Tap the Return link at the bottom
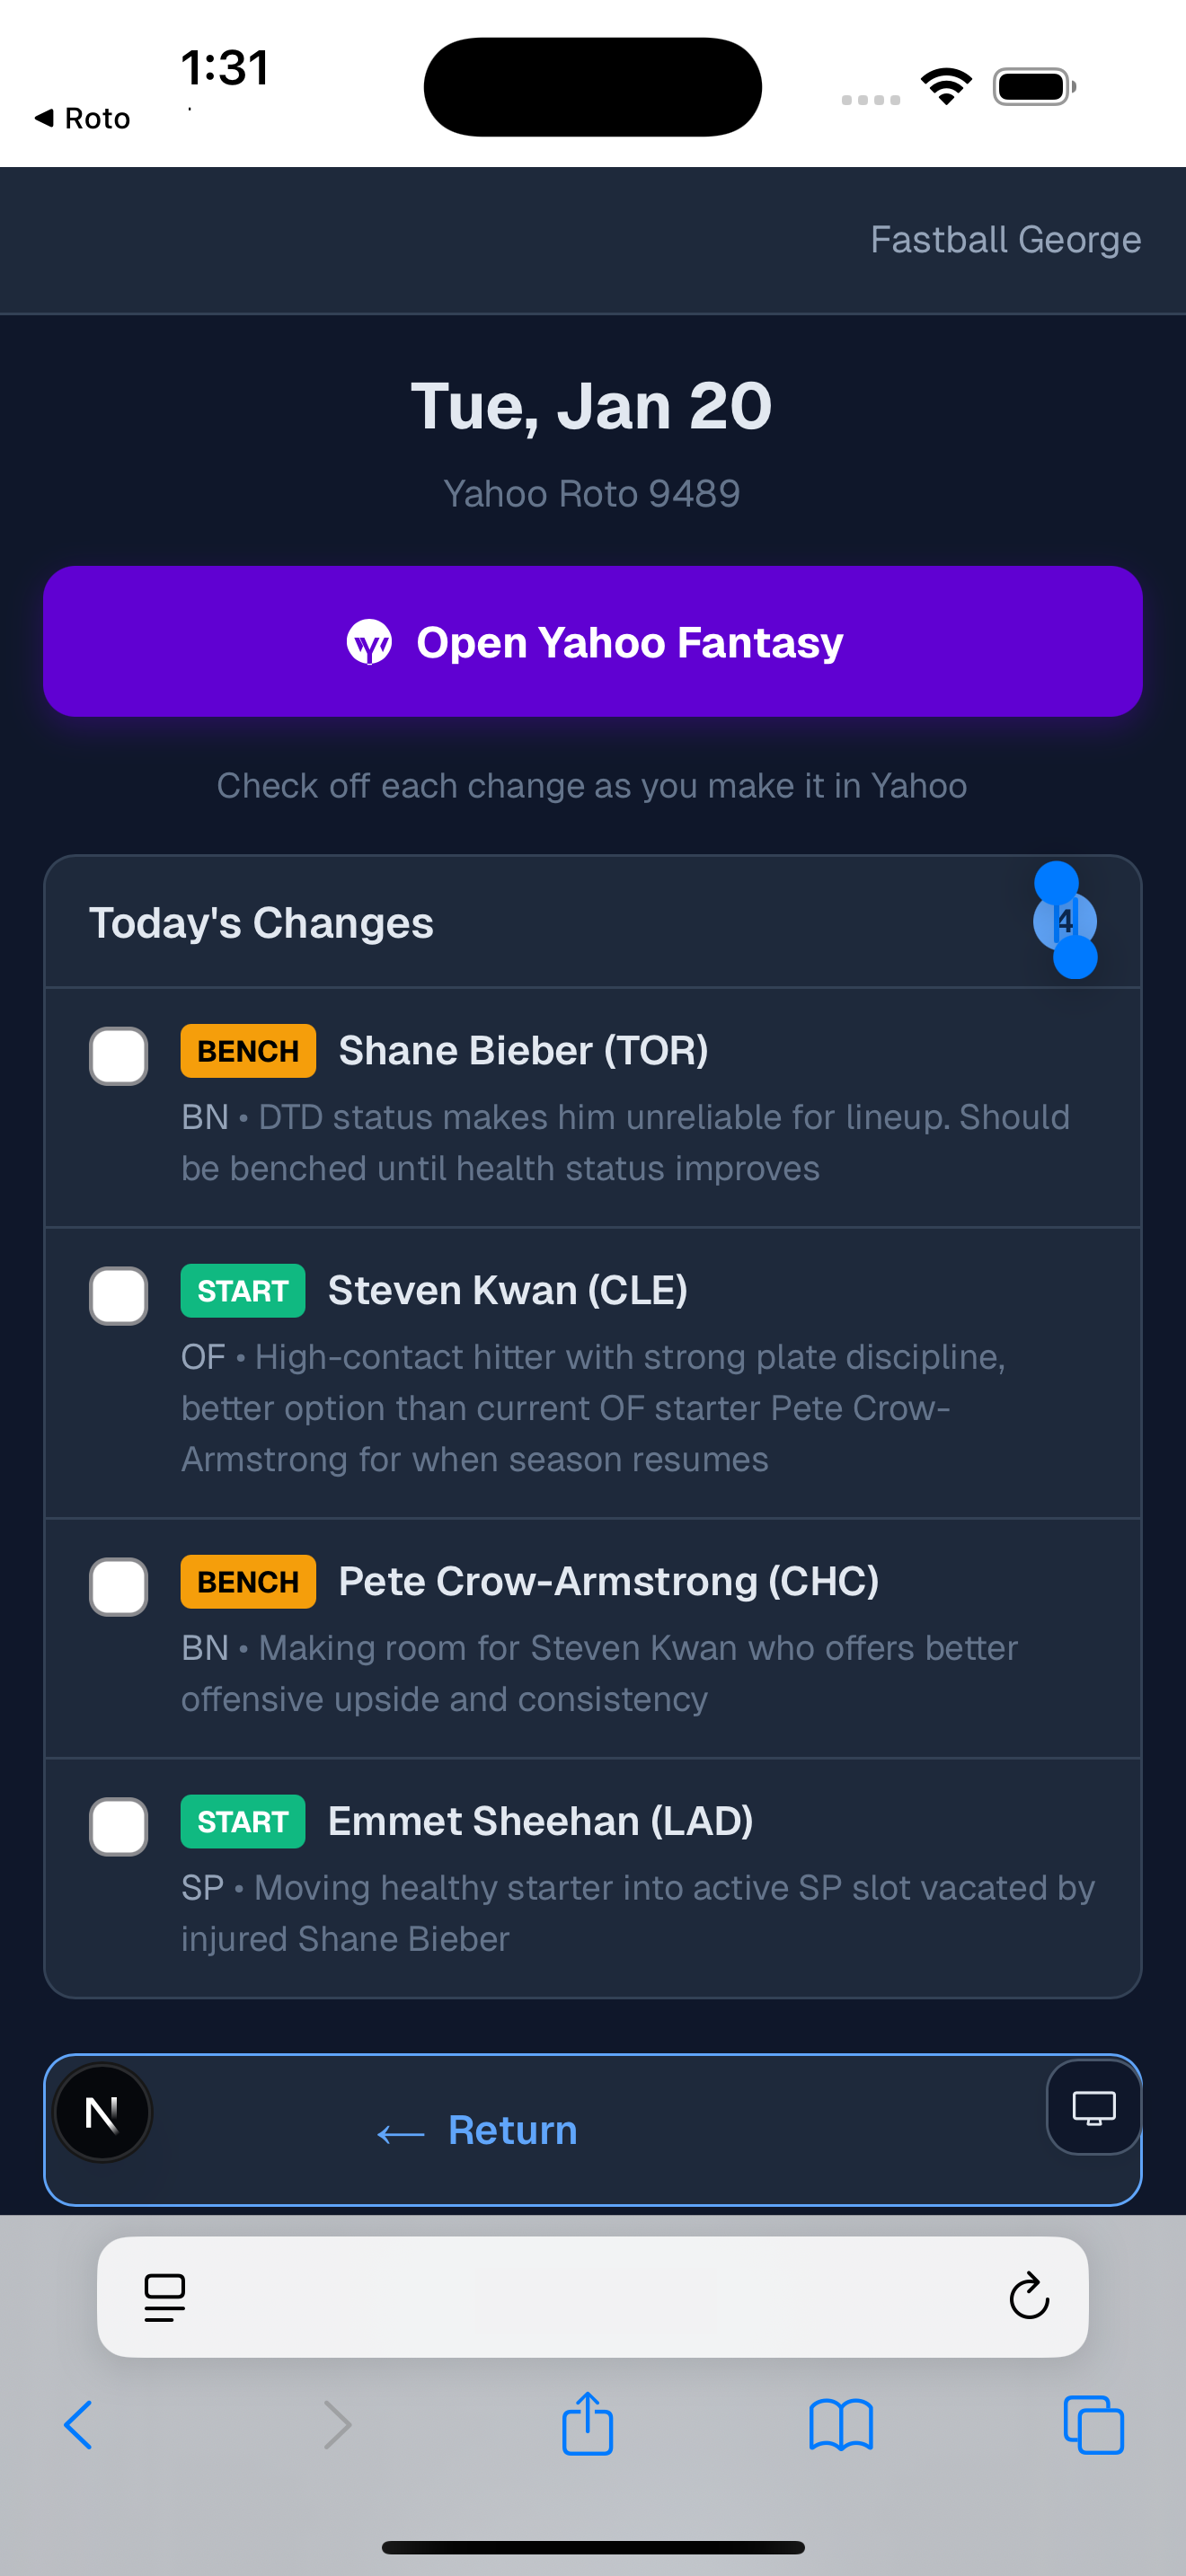Screen dimensions: 1186x2576 tap(477, 2130)
